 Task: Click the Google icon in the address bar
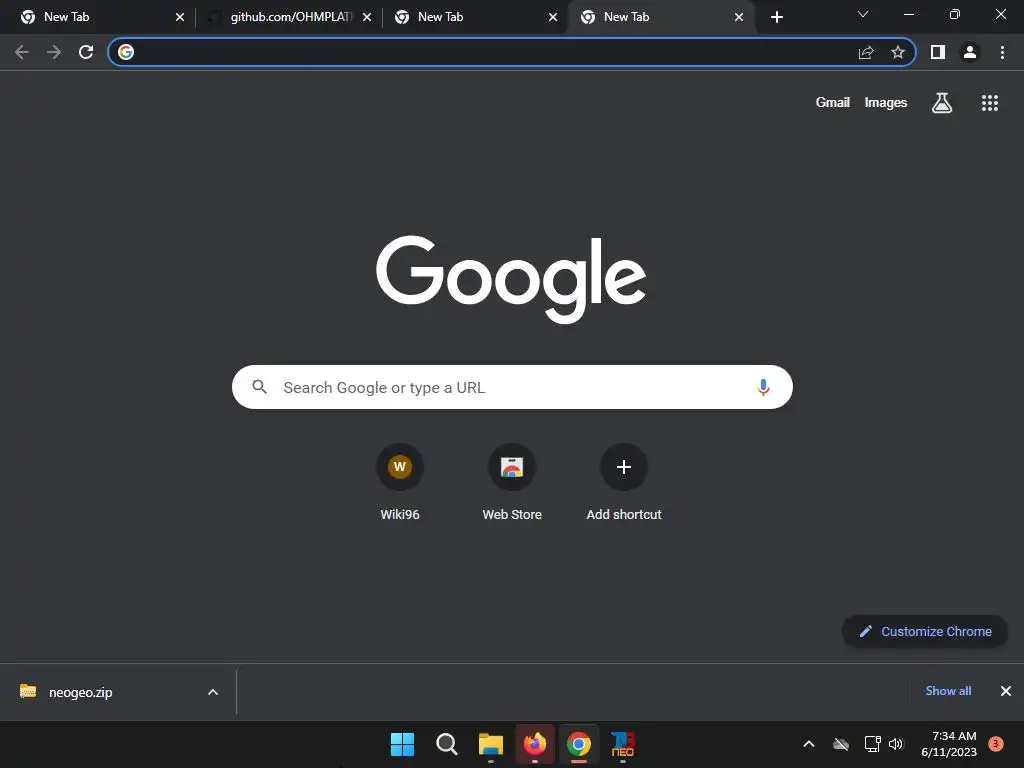tap(126, 52)
